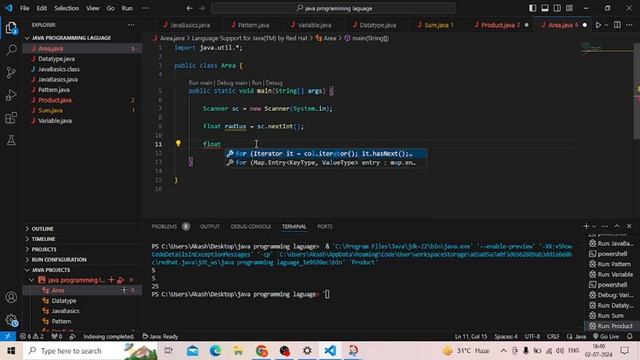This screenshot has height=360, width=640.
Task: Split the editor to the right
Action: 617,25
